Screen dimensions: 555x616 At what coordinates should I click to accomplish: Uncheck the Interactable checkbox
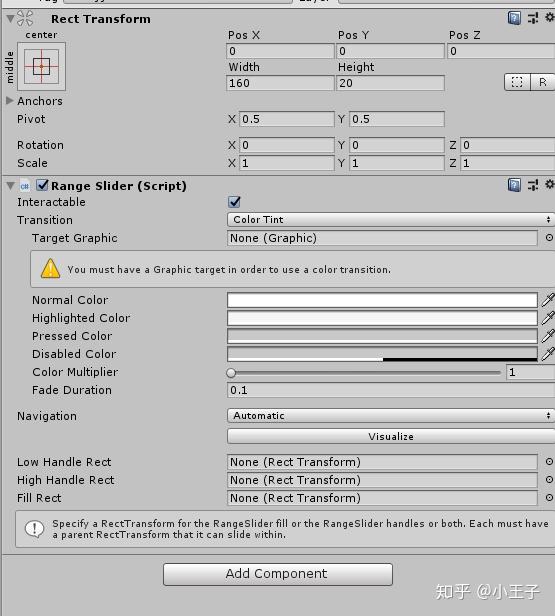(x=234, y=202)
